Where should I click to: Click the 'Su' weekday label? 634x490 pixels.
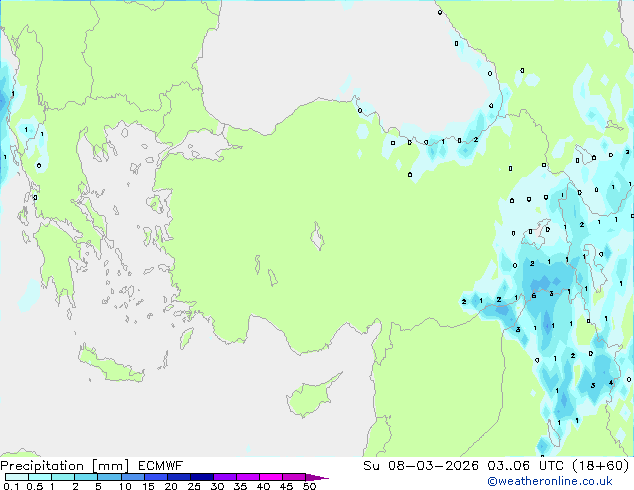371,466
